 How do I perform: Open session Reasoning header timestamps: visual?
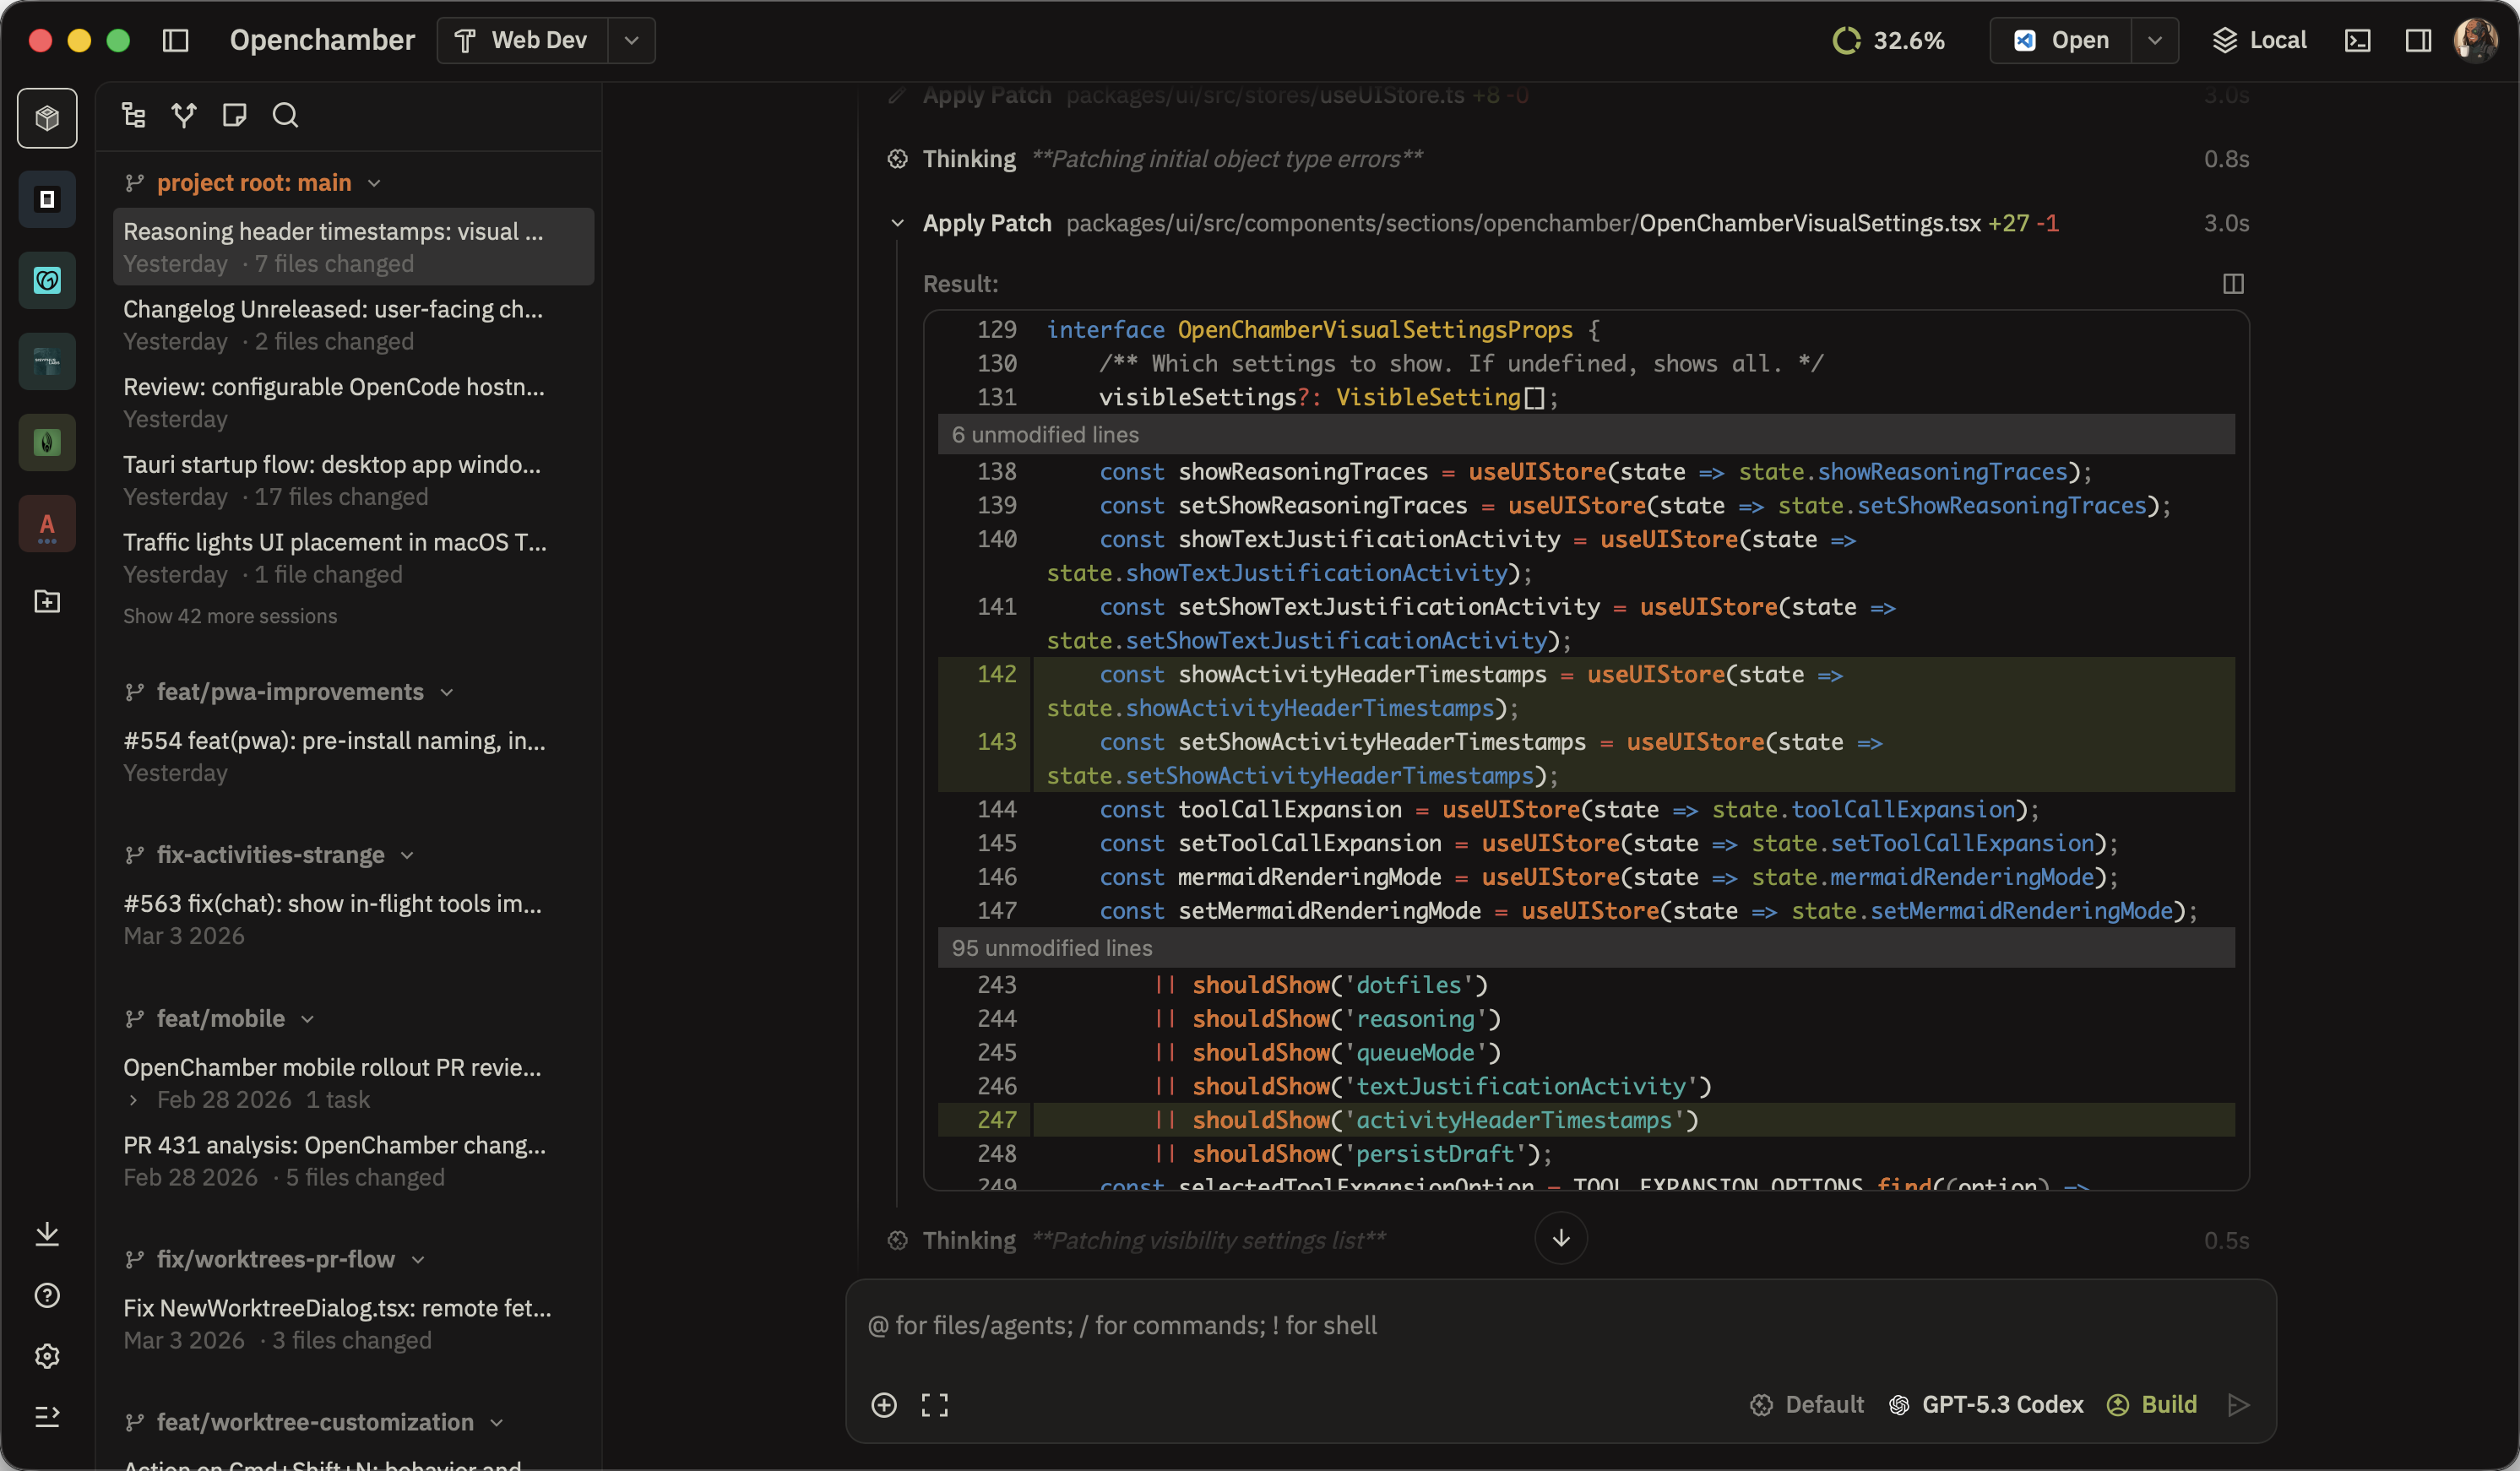coord(353,247)
